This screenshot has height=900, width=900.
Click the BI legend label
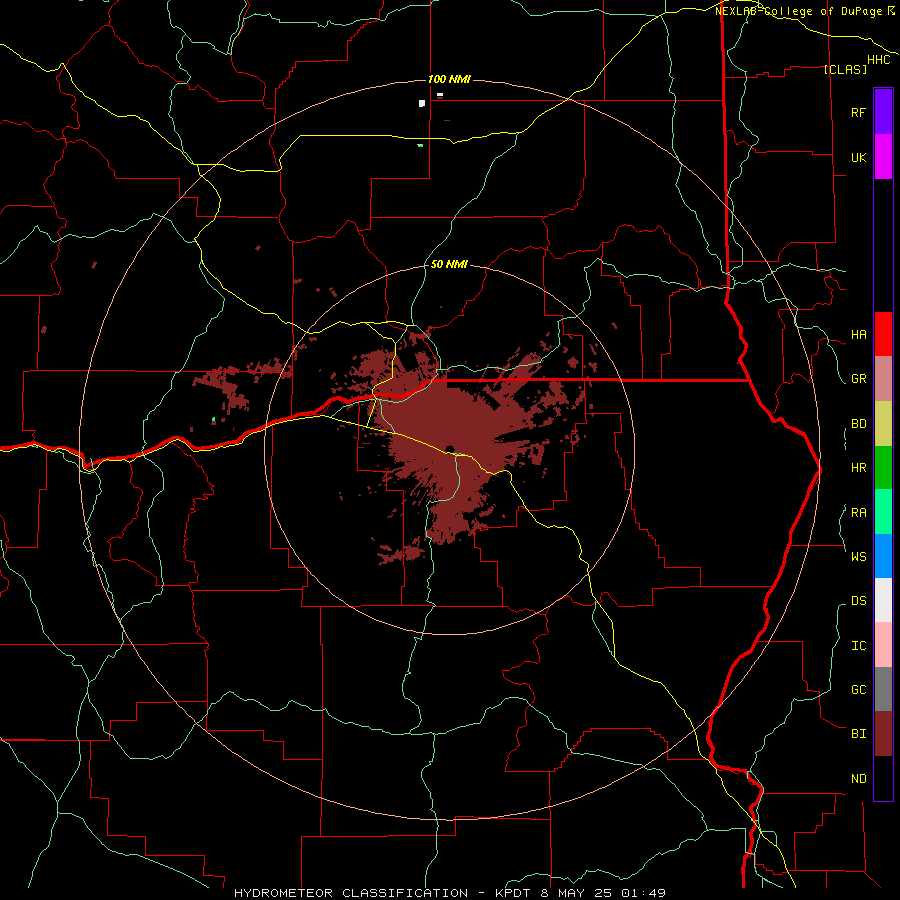coord(858,734)
